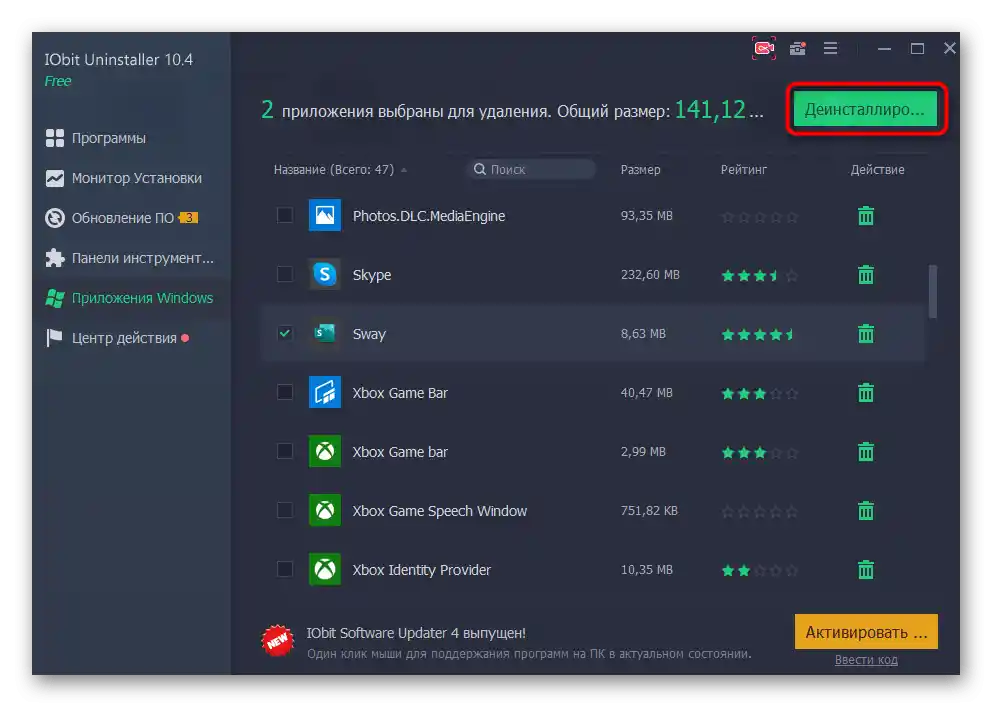Uninstall Sway using its trash icon

(x=865, y=333)
